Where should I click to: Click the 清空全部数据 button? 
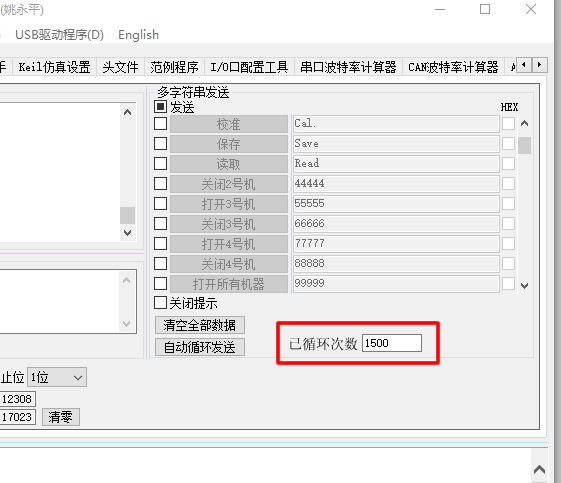point(200,325)
